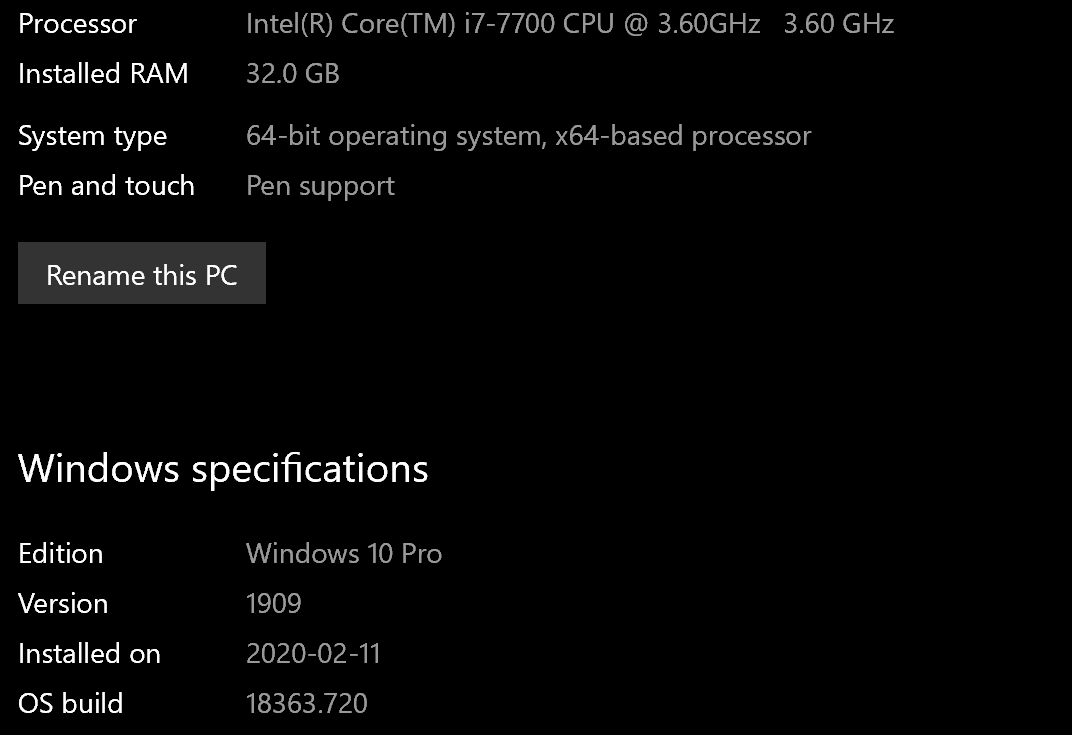Click the Installed on label
The image size is (1072, 739).
[89, 654]
